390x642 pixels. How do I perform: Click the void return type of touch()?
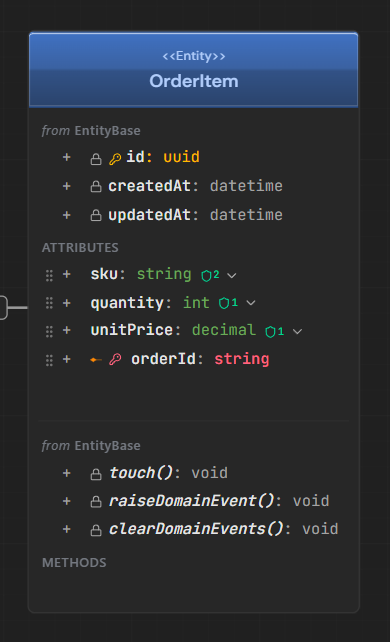[210, 473]
